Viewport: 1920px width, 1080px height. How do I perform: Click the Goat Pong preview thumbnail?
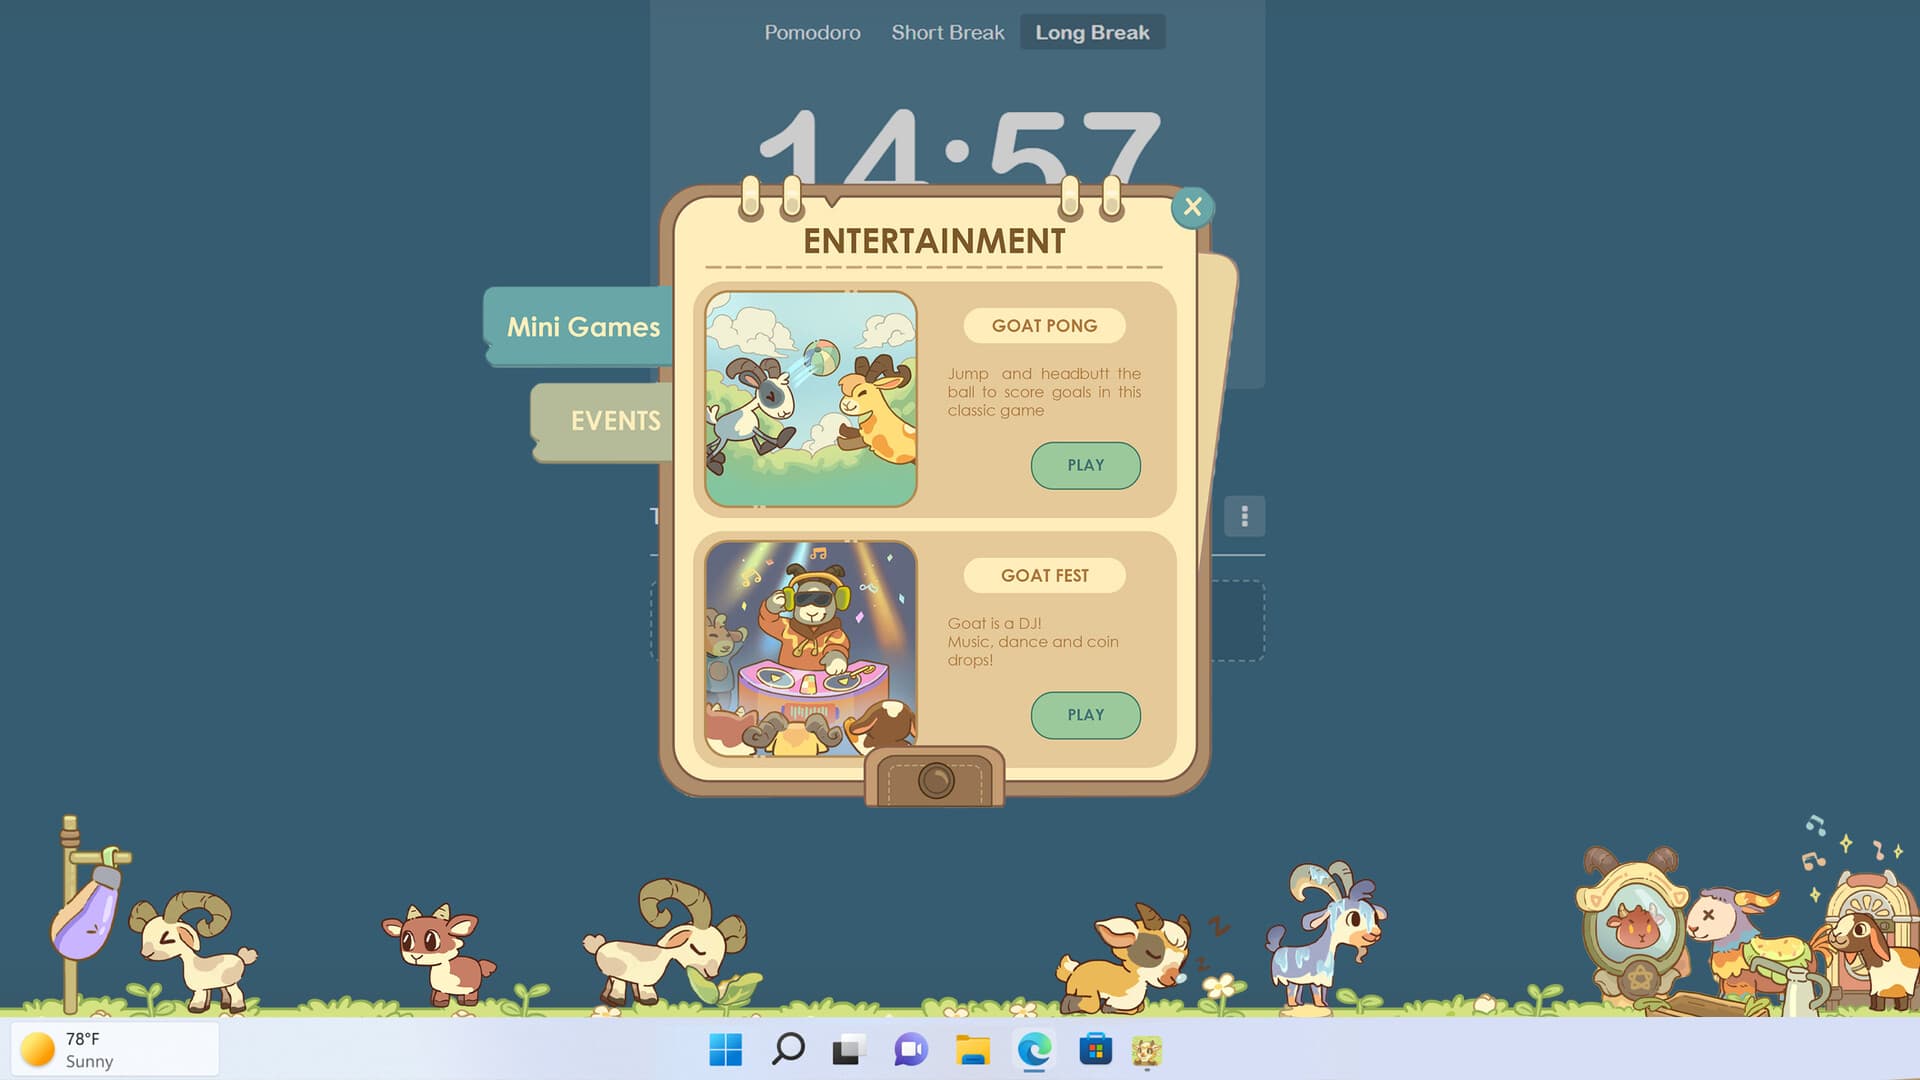(x=812, y=396)
